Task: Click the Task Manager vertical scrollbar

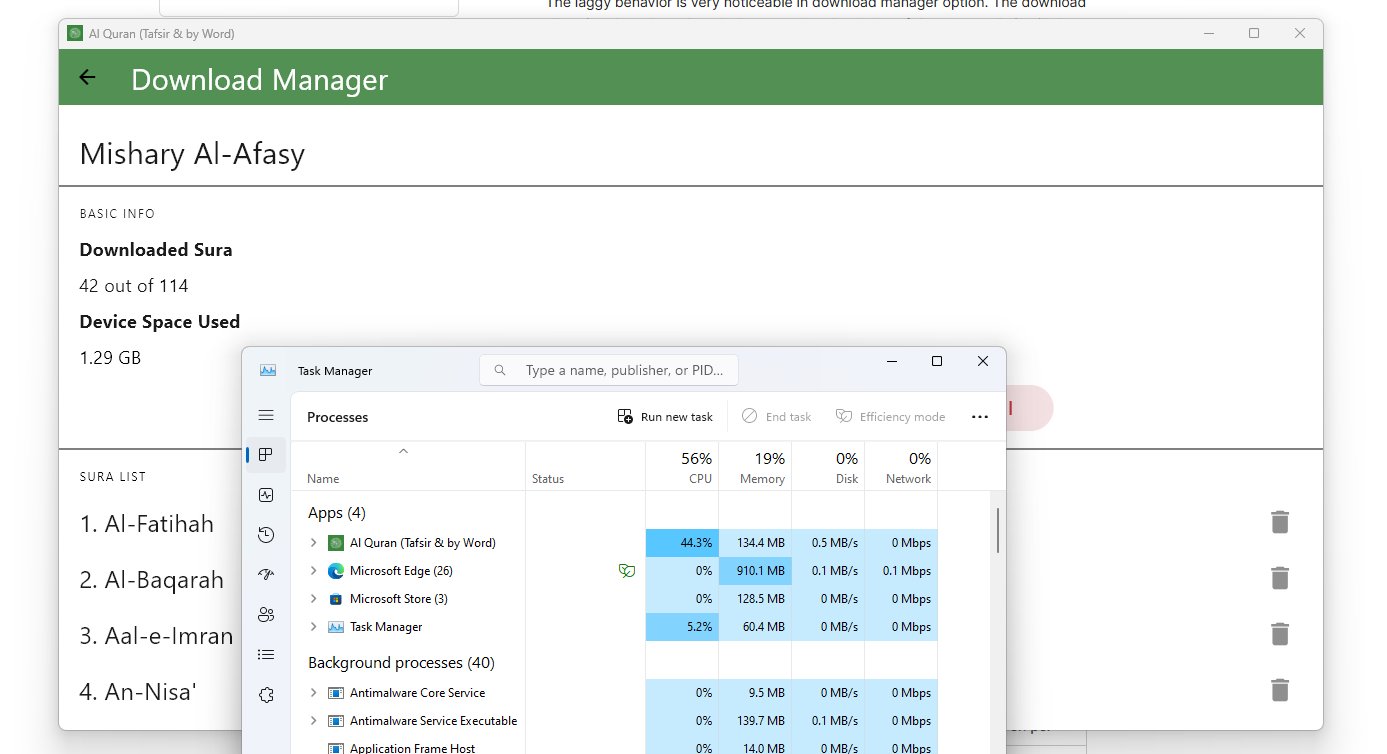Action: 998,530
